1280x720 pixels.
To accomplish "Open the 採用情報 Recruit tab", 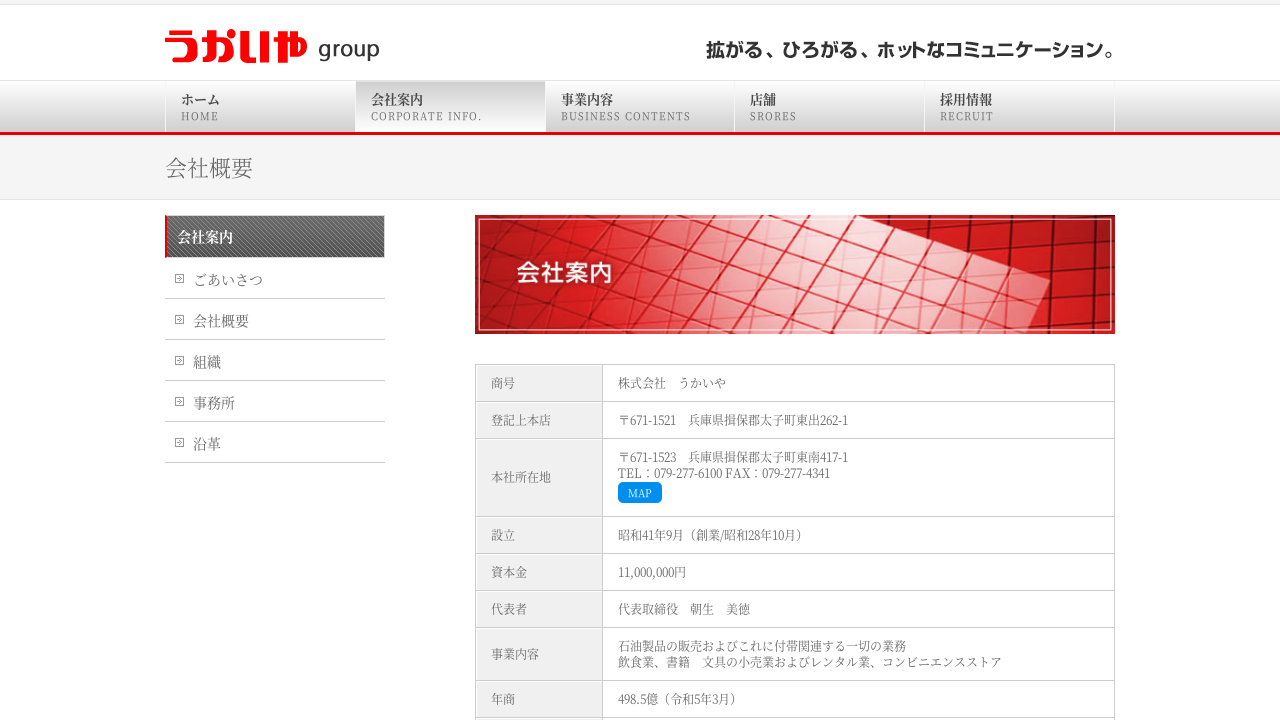I will point(1019,107).
